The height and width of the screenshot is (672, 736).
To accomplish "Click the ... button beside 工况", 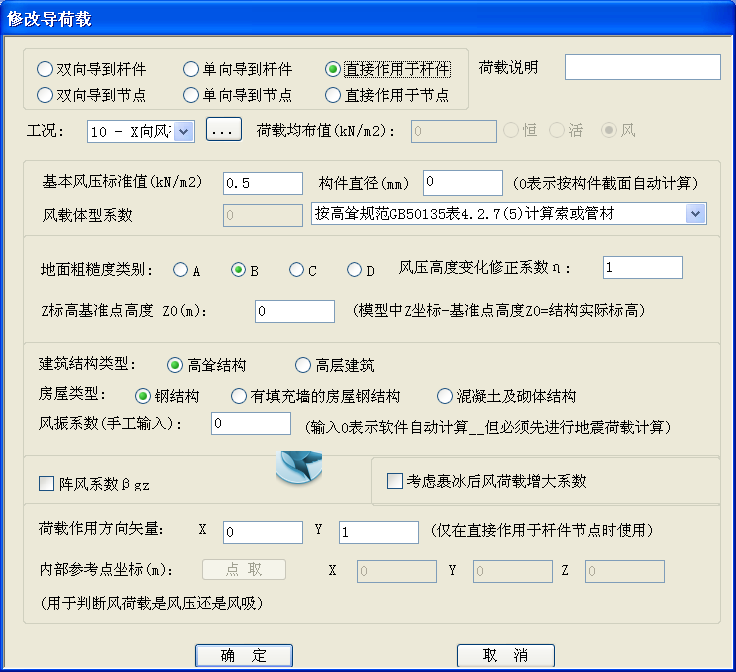I will (x=224, y=130).
